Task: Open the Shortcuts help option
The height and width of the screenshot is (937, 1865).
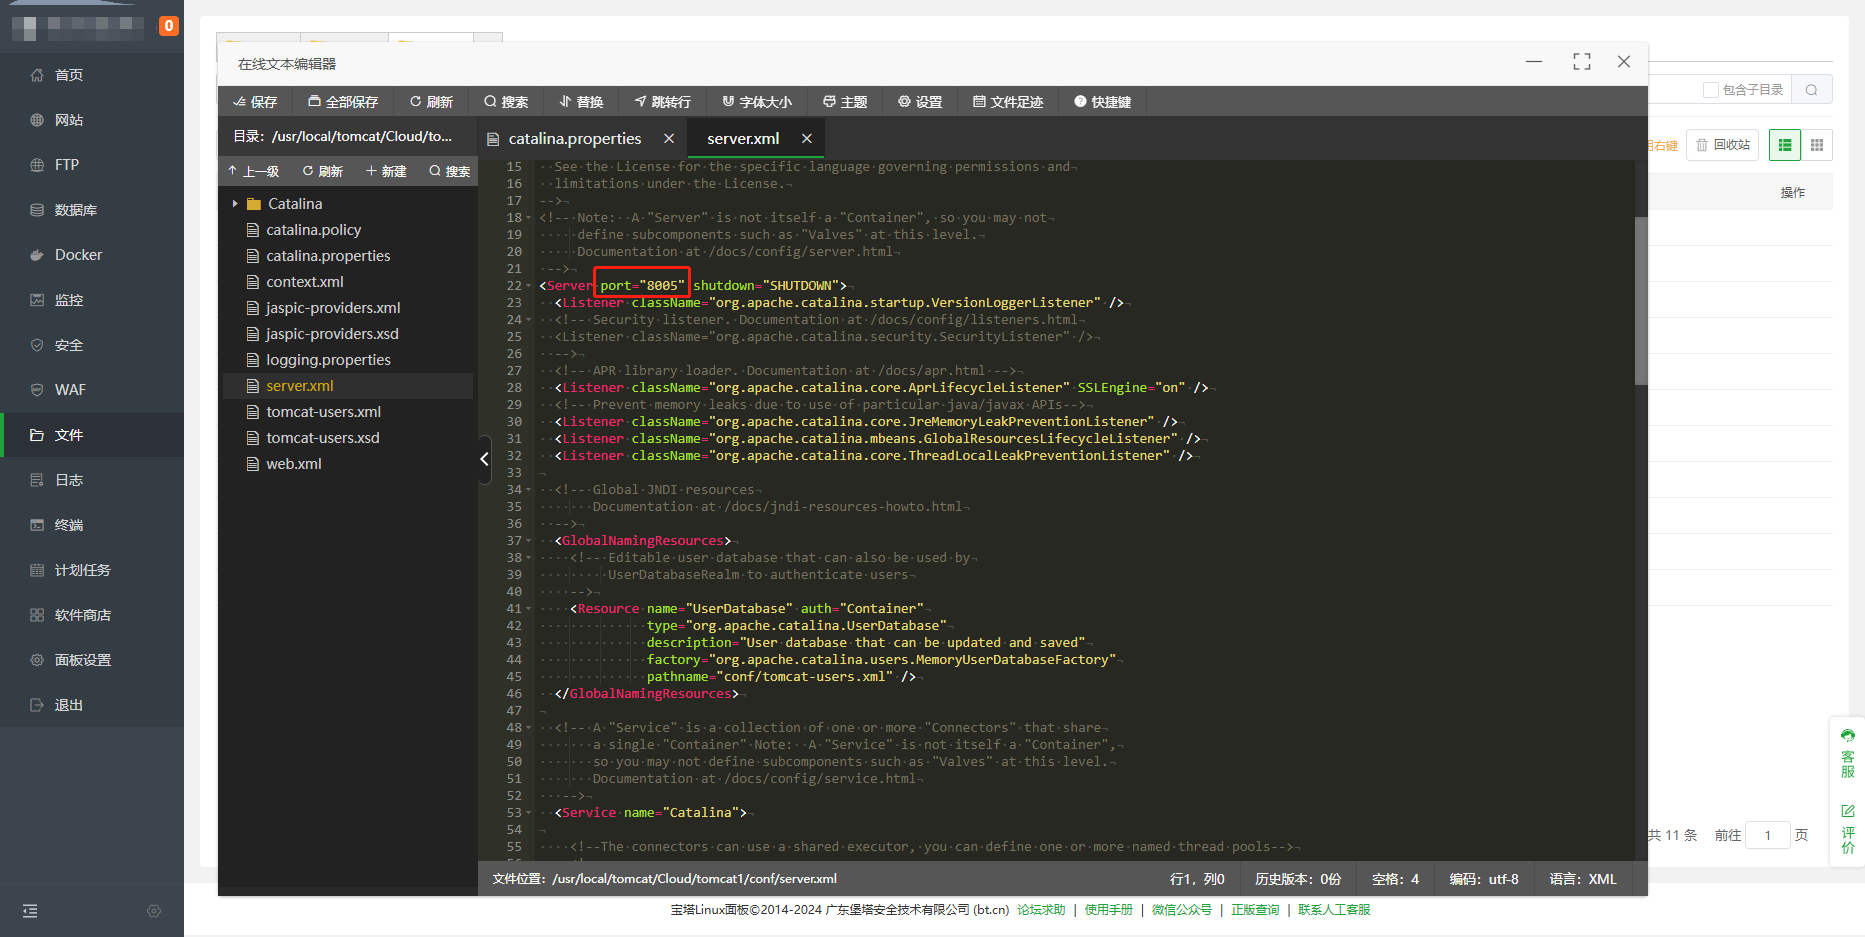Action: tap(1102, 102)
